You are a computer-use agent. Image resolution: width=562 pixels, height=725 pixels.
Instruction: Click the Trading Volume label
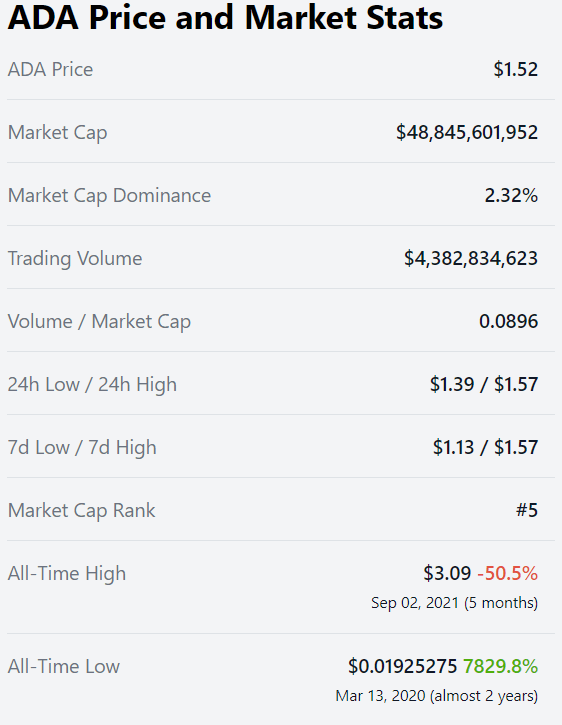pos(75,259)
